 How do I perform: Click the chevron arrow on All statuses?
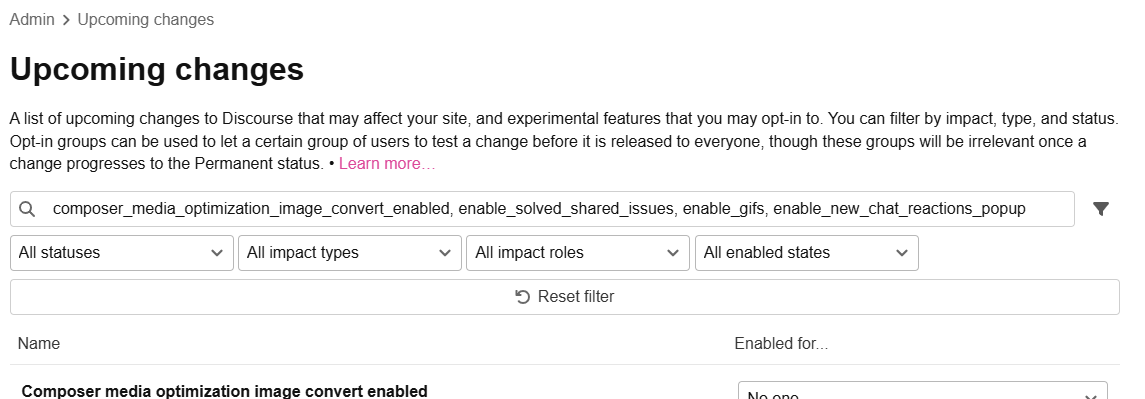click(216, 253)
